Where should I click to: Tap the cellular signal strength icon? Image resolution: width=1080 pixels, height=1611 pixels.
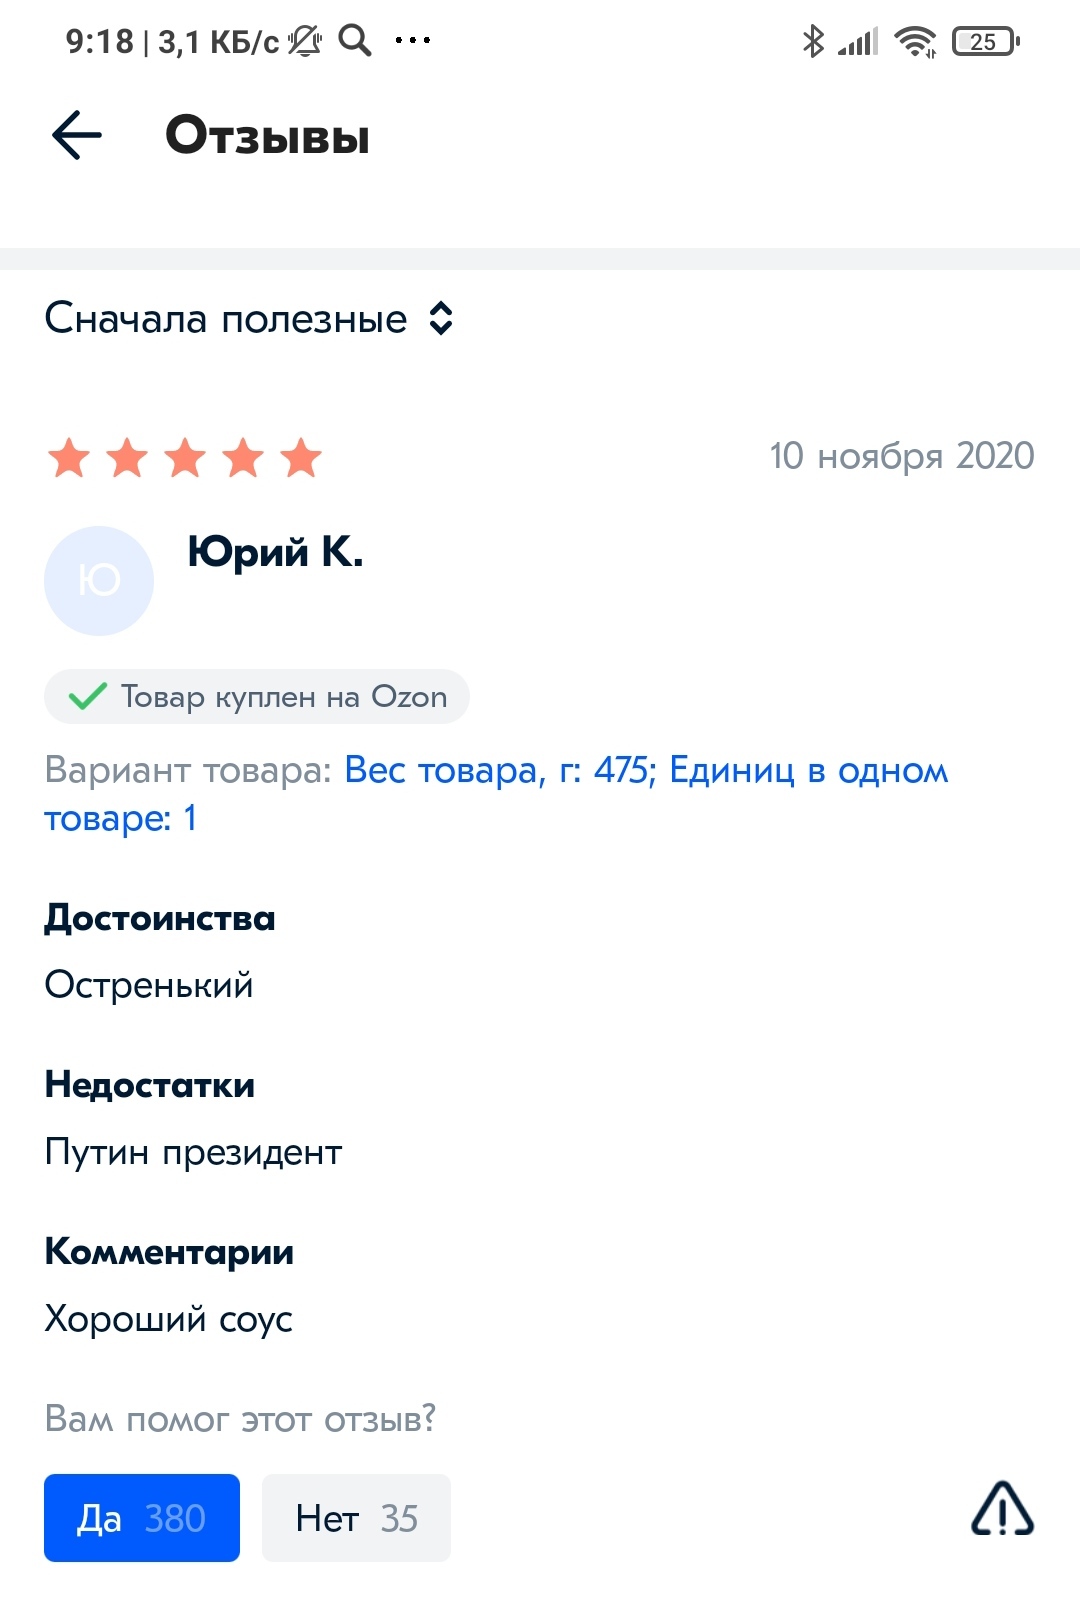858,41
